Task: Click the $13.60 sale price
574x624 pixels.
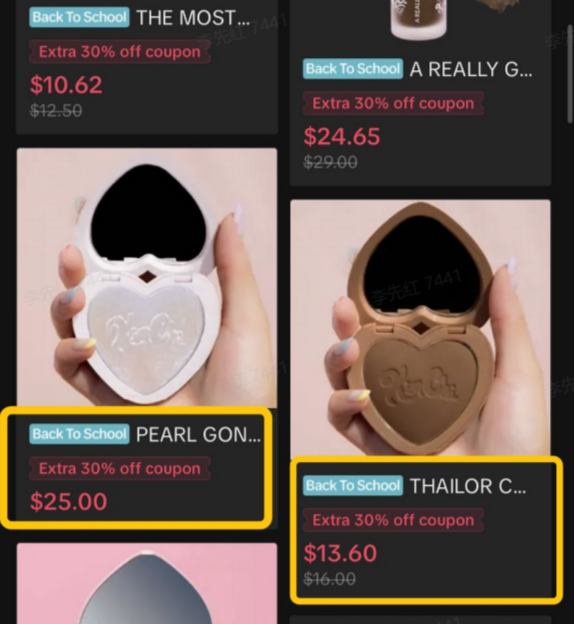Action: click(340, 553)
